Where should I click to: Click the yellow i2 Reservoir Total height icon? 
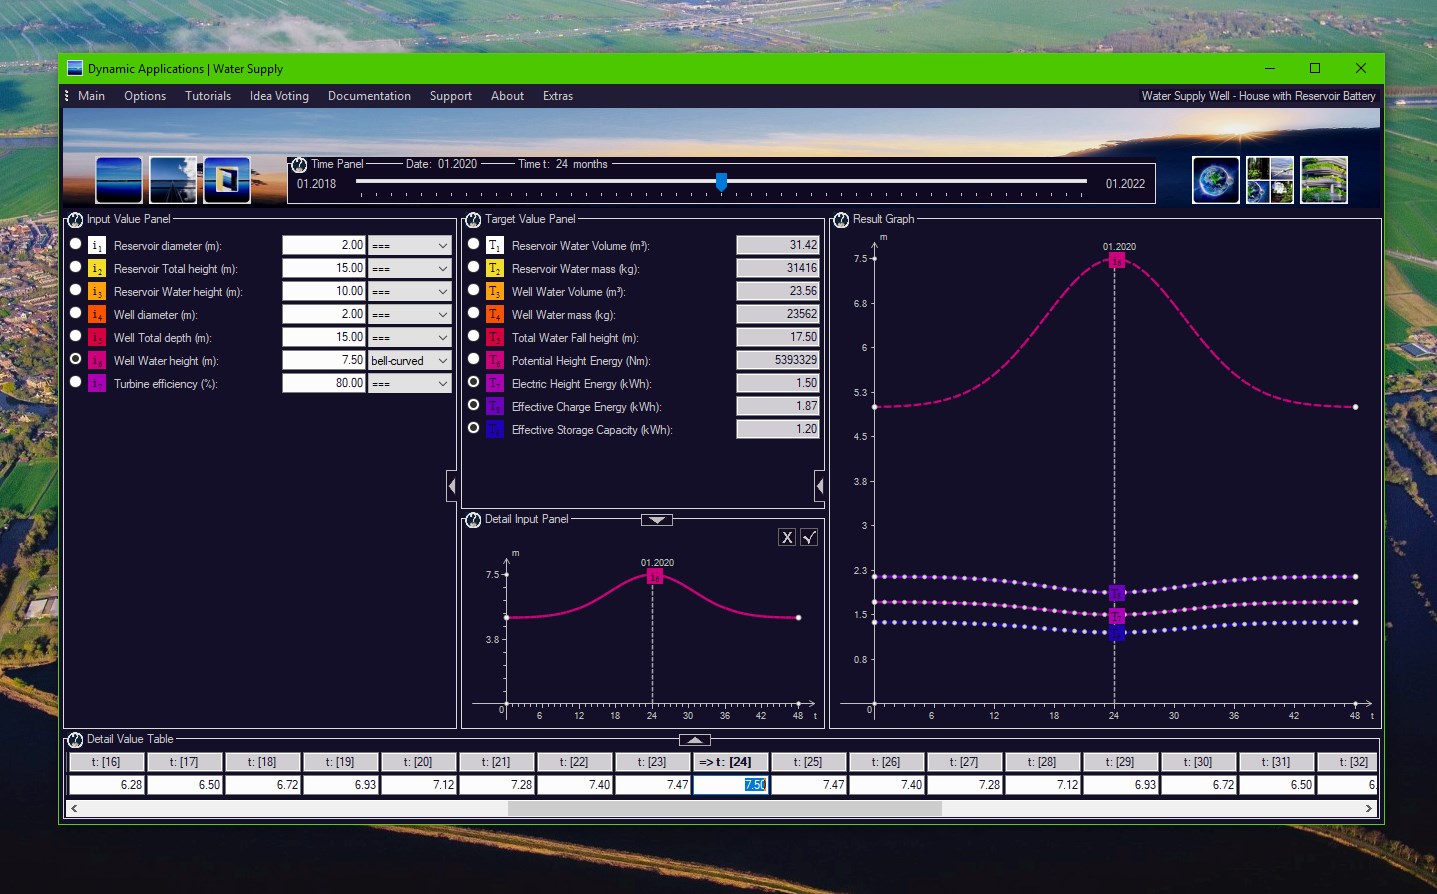coord(97,268)
